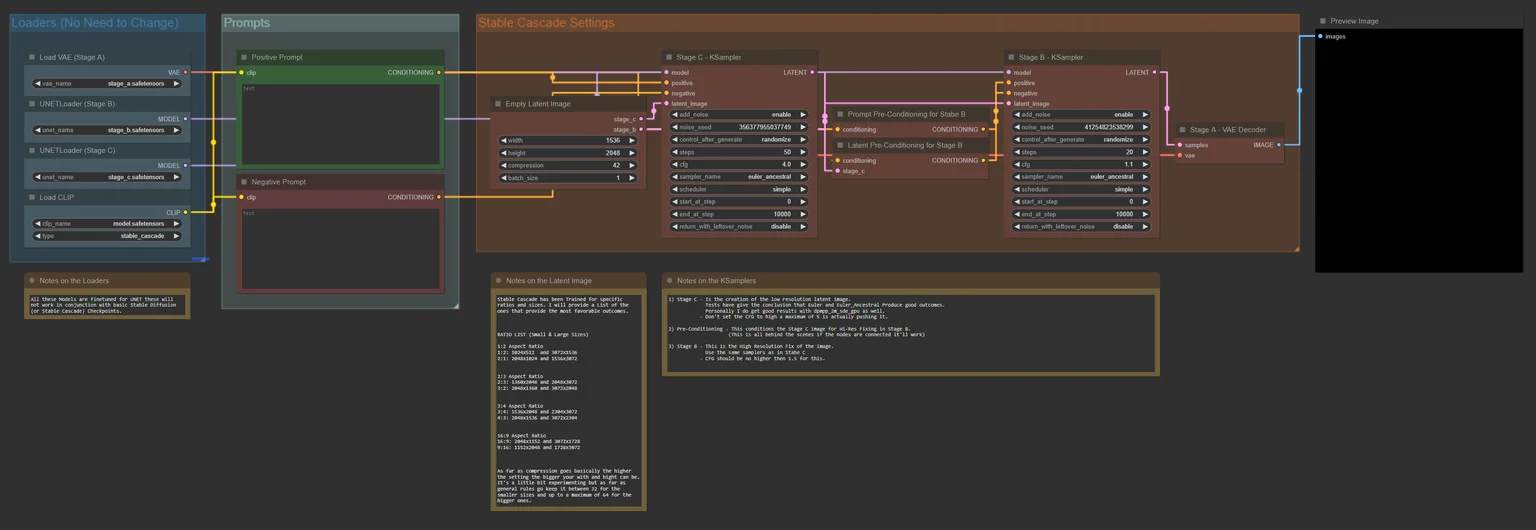The image size is (1536, 530).
Task: Collapse the Preview Image node
Action: click(1323, 21)
